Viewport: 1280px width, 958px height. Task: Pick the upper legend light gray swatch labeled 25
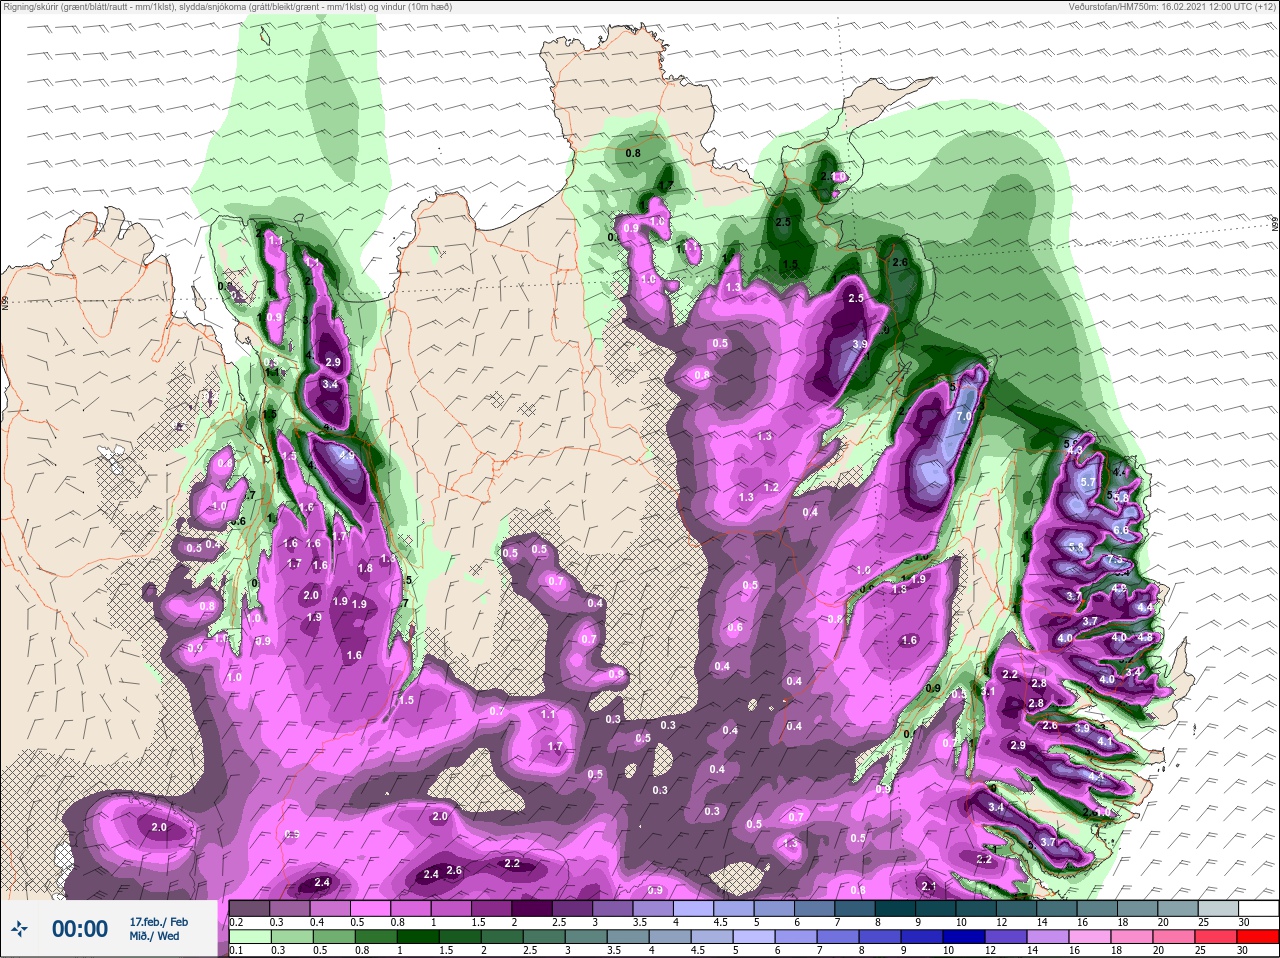click(1218, 908)
